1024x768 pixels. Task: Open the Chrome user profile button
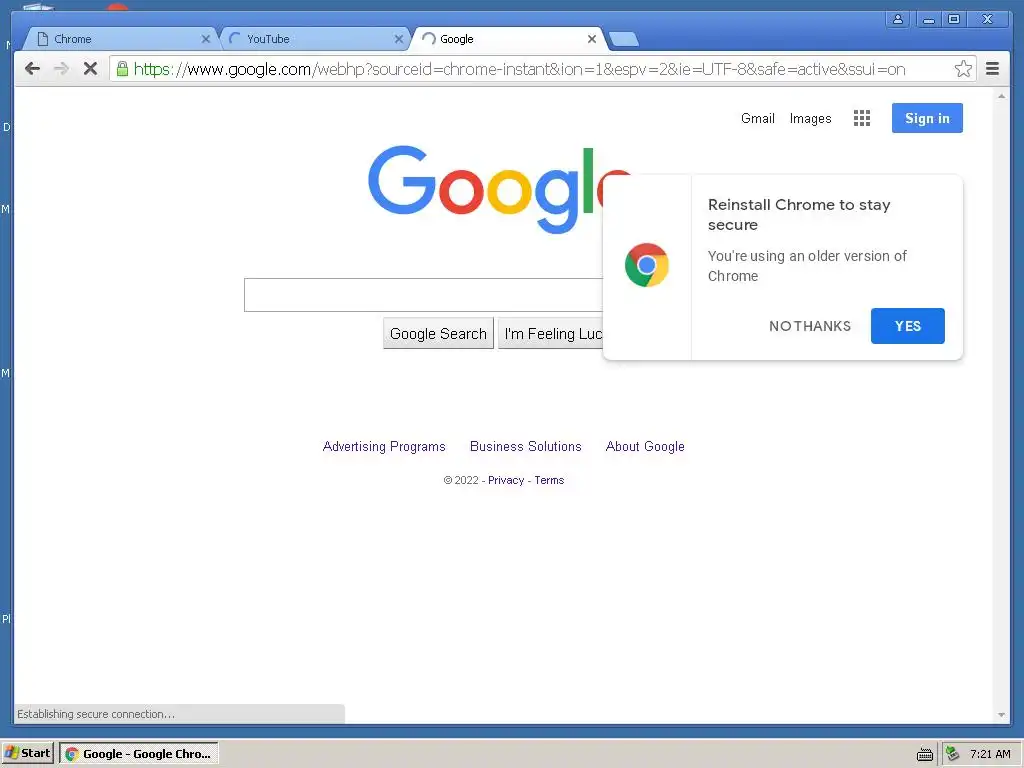pyautogui.click(x=898, y=19)
